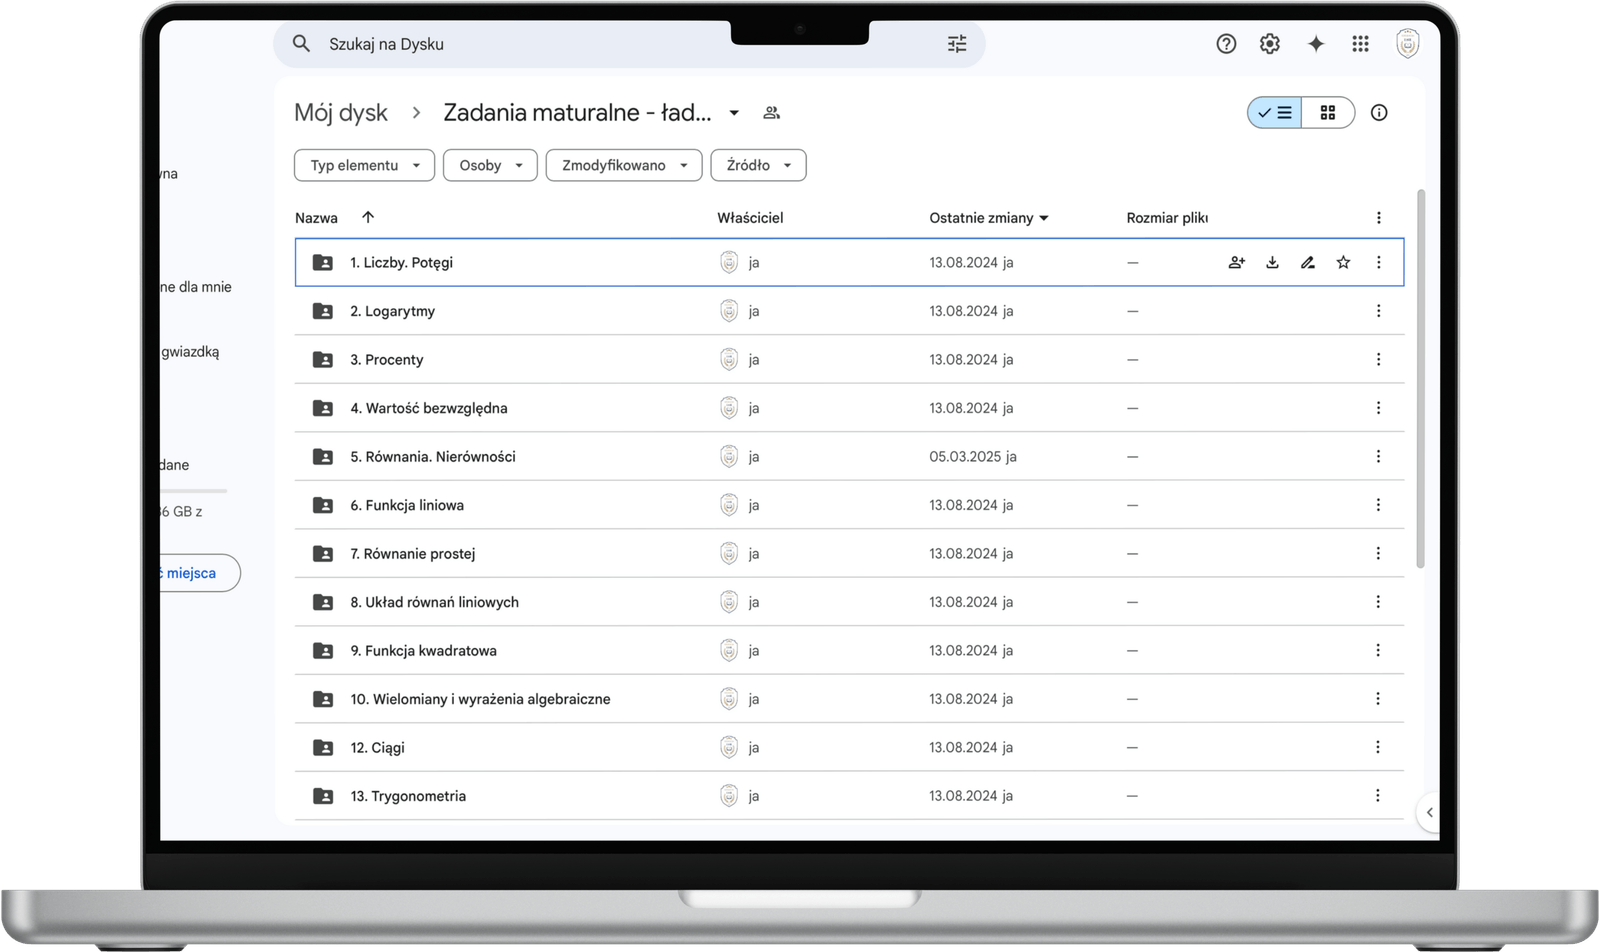Download the Liczby. Potęgi folder
This screenshot has height=952, width=1600.
1272,263
